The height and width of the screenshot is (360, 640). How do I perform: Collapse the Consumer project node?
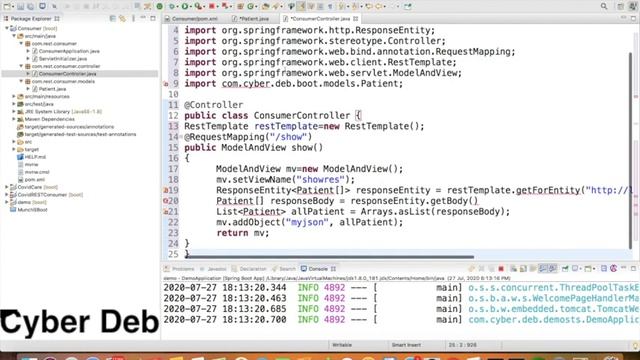click(7, 28)
